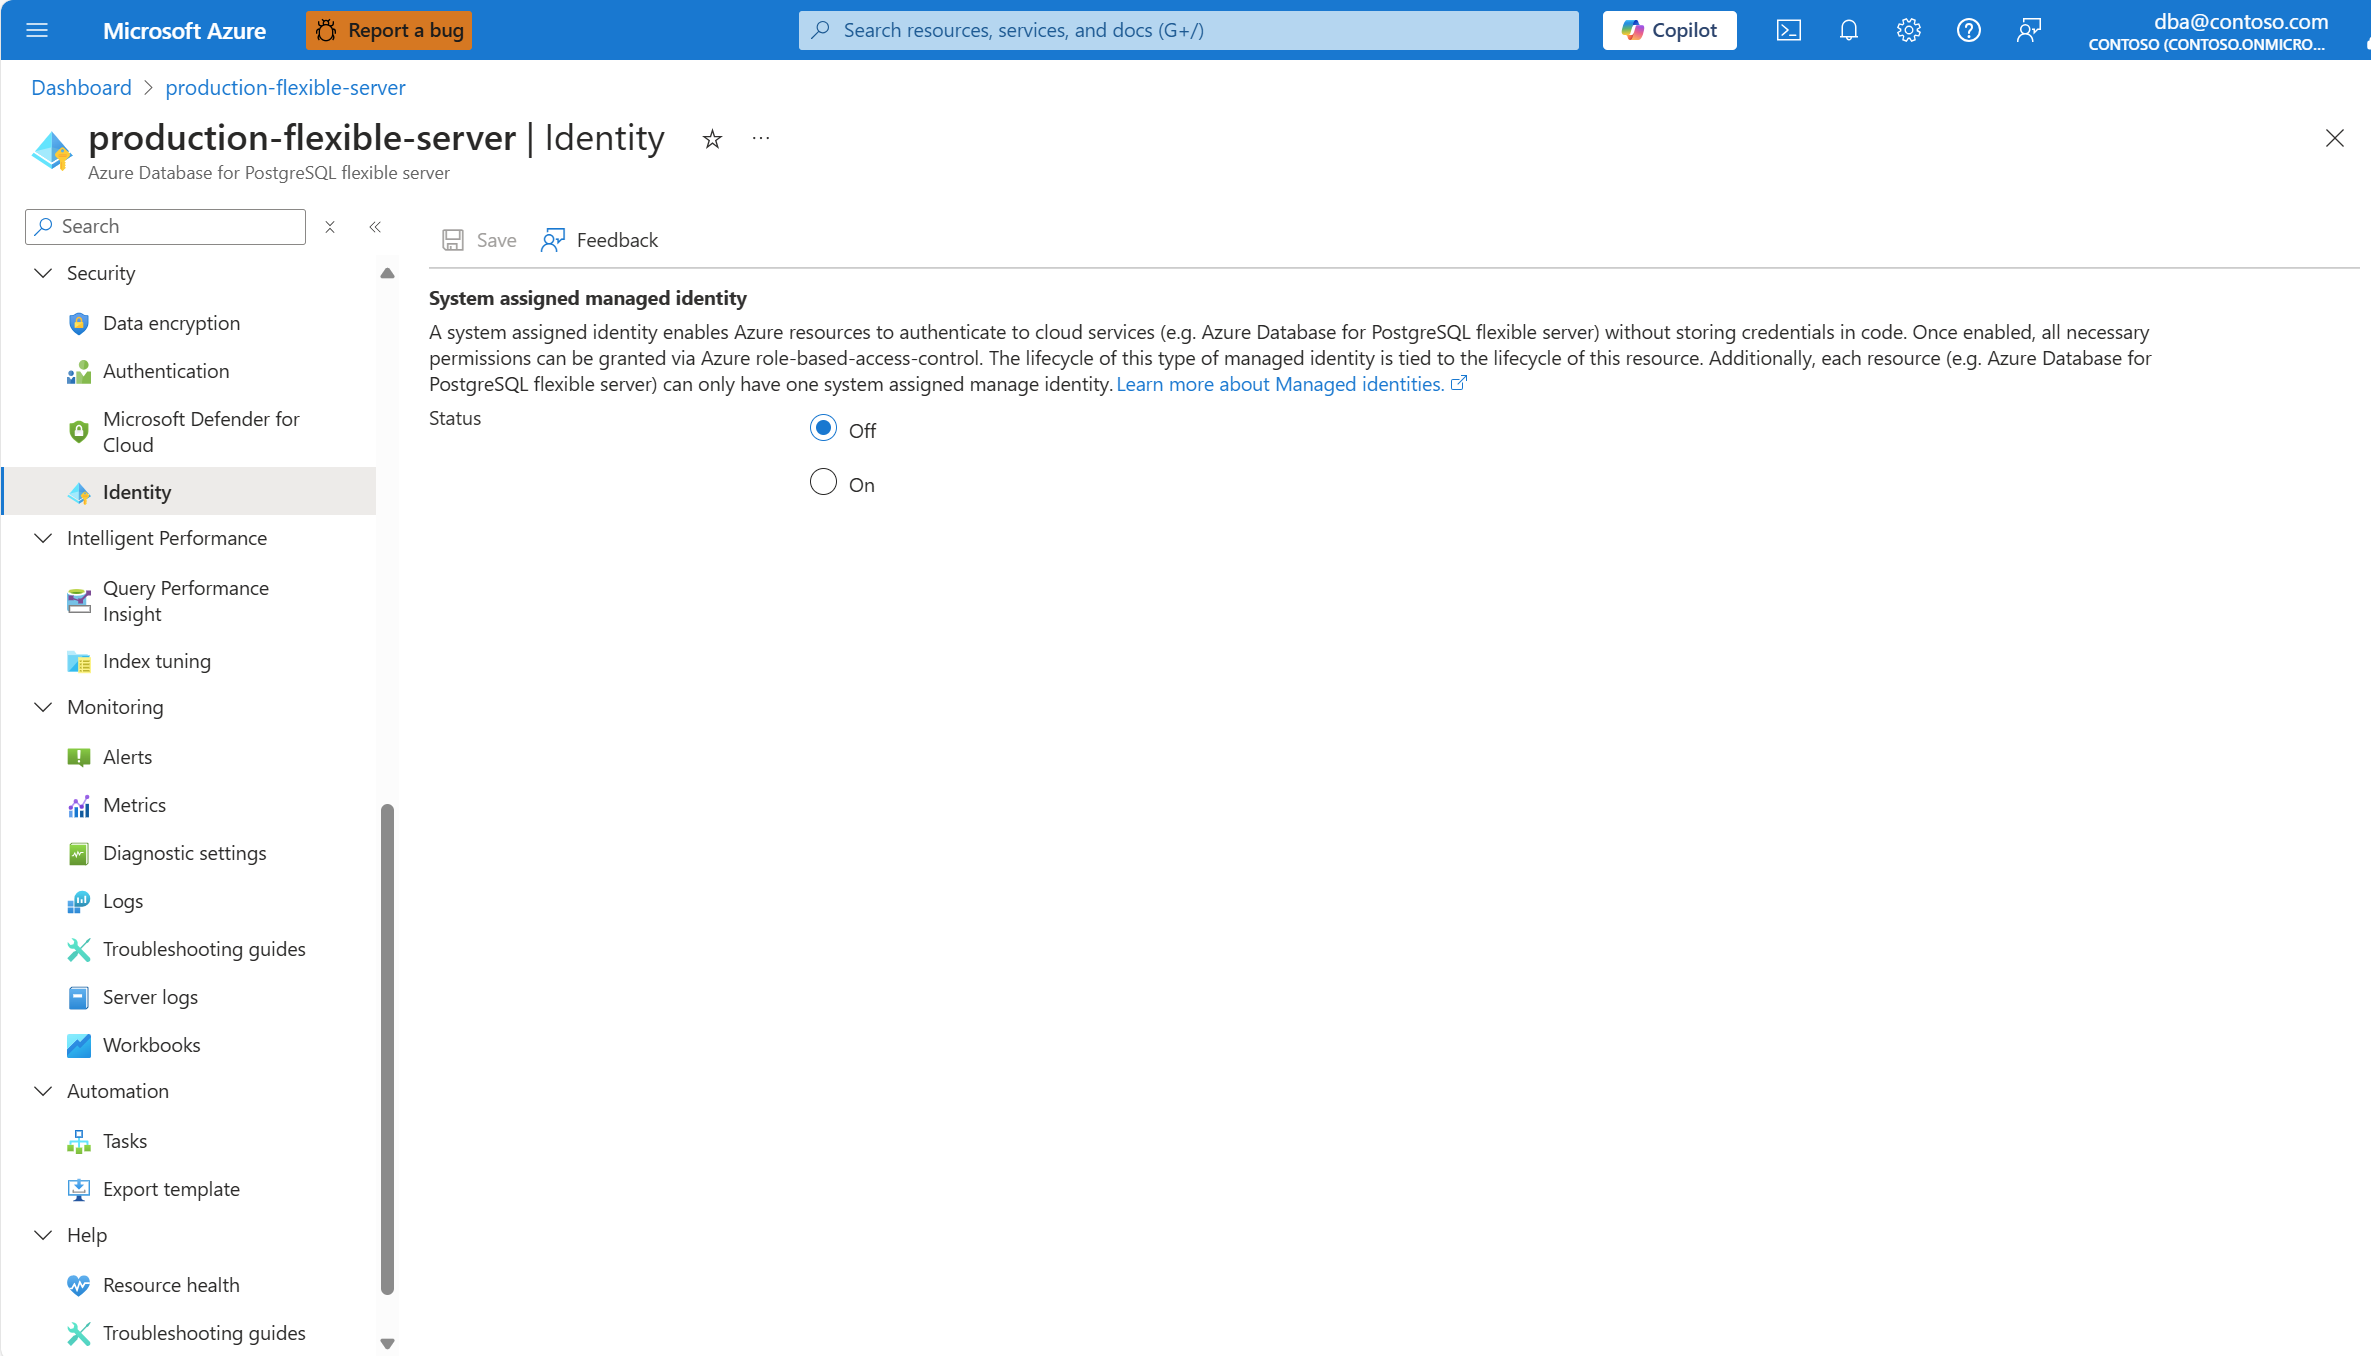Open Microsoft Defender for Cloud
The image size is (2371, 1356).
200,431
